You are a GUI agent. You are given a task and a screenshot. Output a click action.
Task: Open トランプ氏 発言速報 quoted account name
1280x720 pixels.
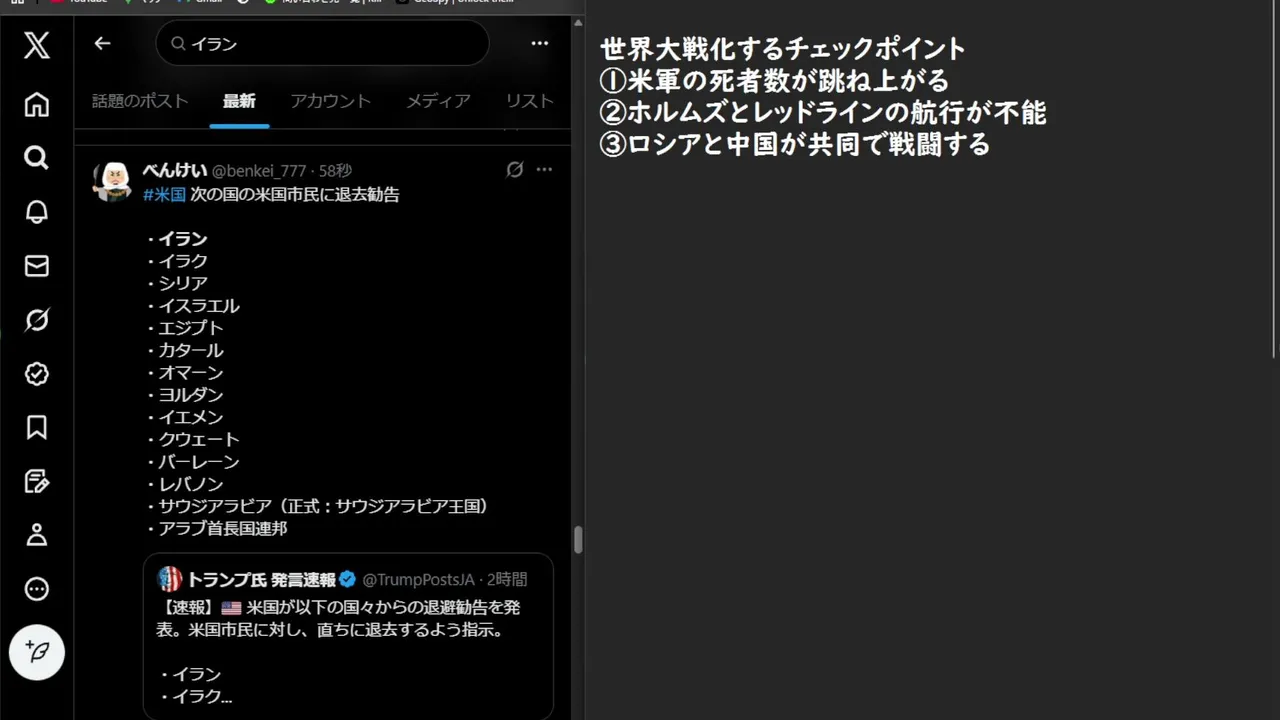[262, 579]
